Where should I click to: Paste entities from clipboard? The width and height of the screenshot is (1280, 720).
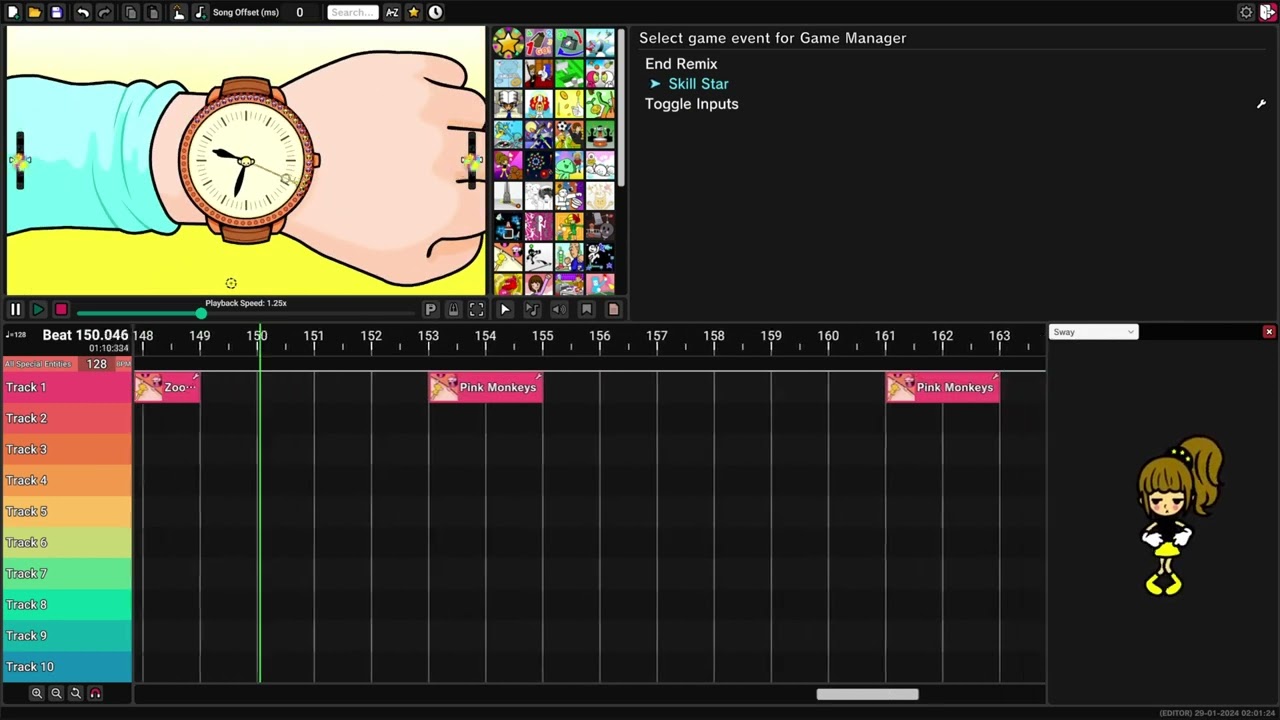[153, 12]
